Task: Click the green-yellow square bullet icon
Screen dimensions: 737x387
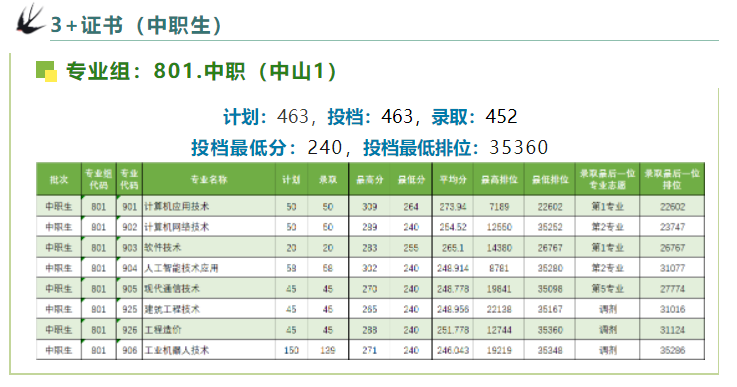Action: click(47, 72)
